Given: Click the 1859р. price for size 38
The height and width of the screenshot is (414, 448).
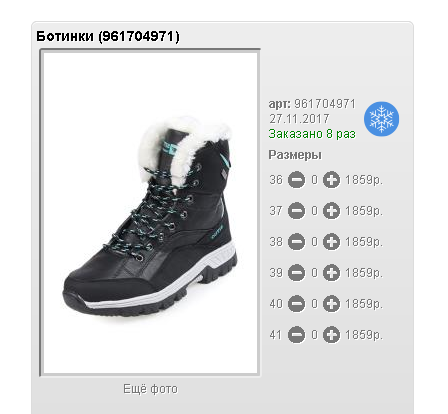Looking at the screenshot, I should pyautogui.click(x=364, y=242).
